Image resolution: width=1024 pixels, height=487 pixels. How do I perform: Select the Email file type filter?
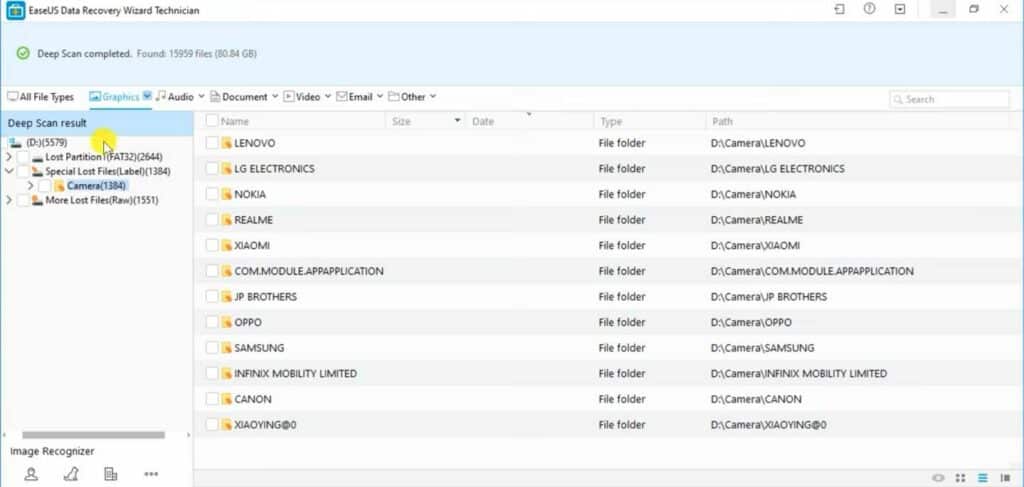[354, 97]
